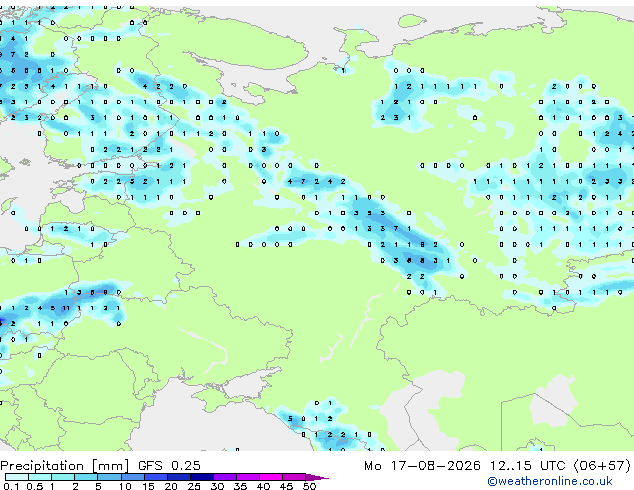The width and height of the screenshot is (634, 490).
Task: Click the legend label '45'
Action: click(x=286, y=486)
